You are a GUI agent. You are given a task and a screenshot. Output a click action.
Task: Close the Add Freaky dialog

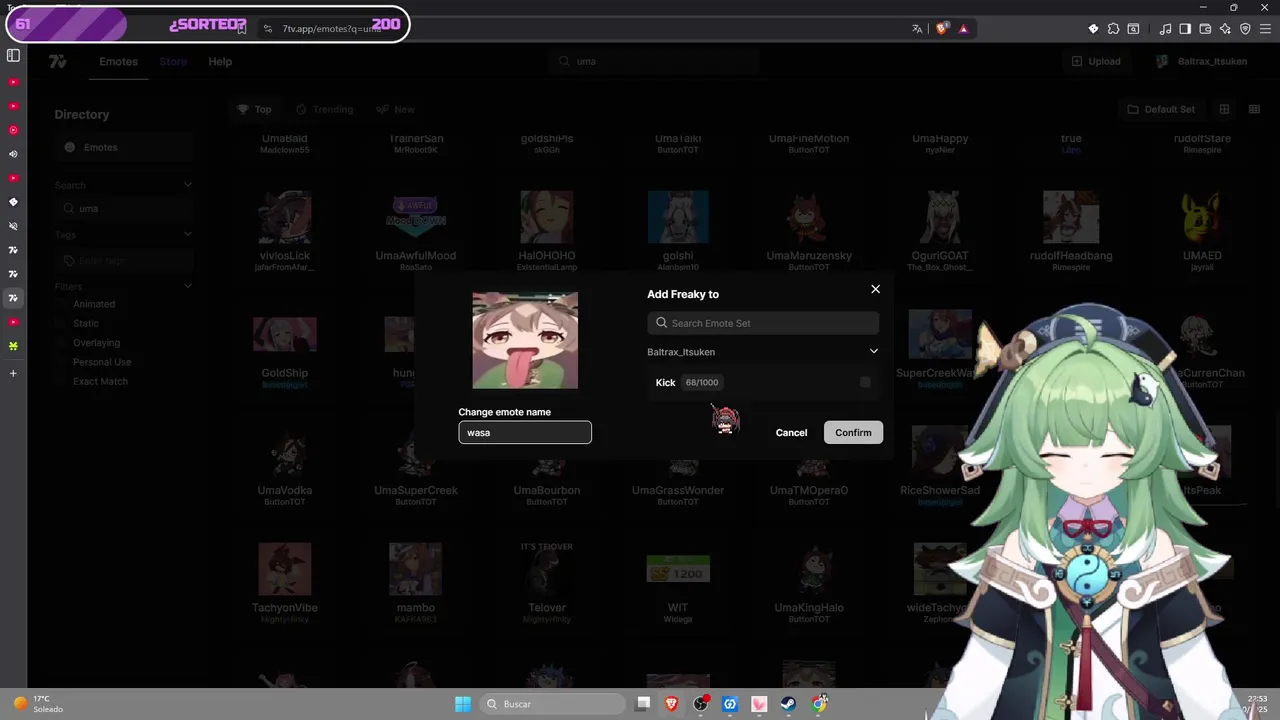875,289
